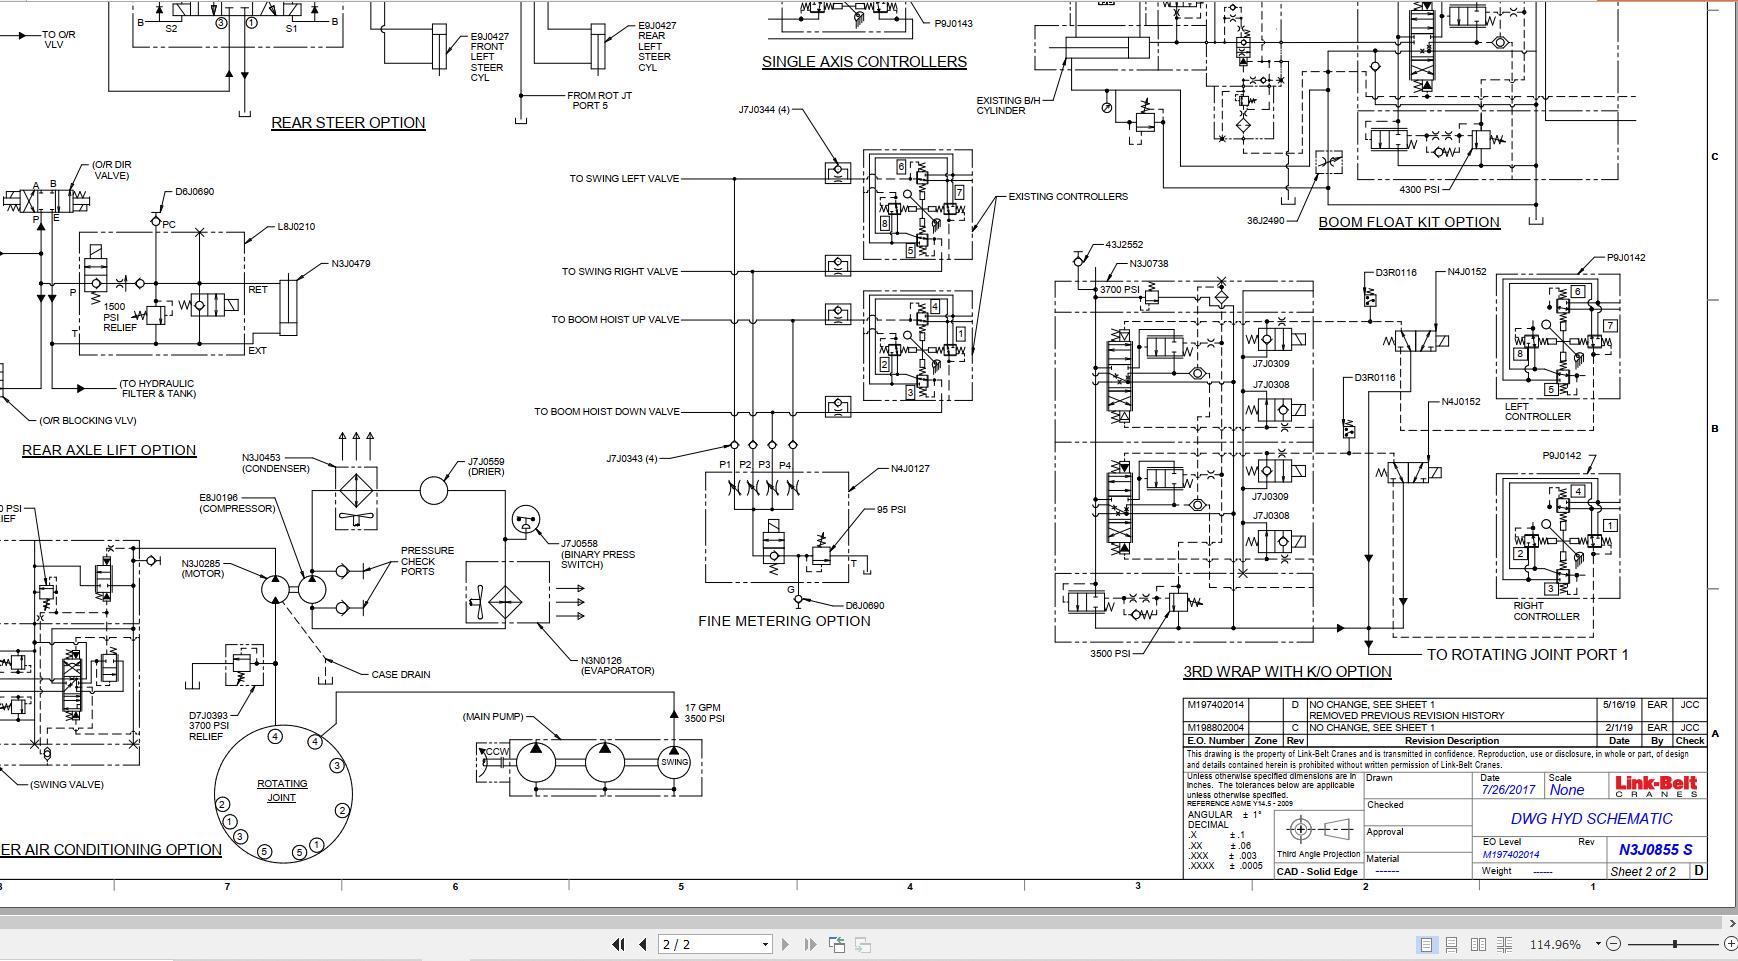
Task: Click the 114.96% zoom percentage text
Action: pyautogui.click(x=1555, y=944)
